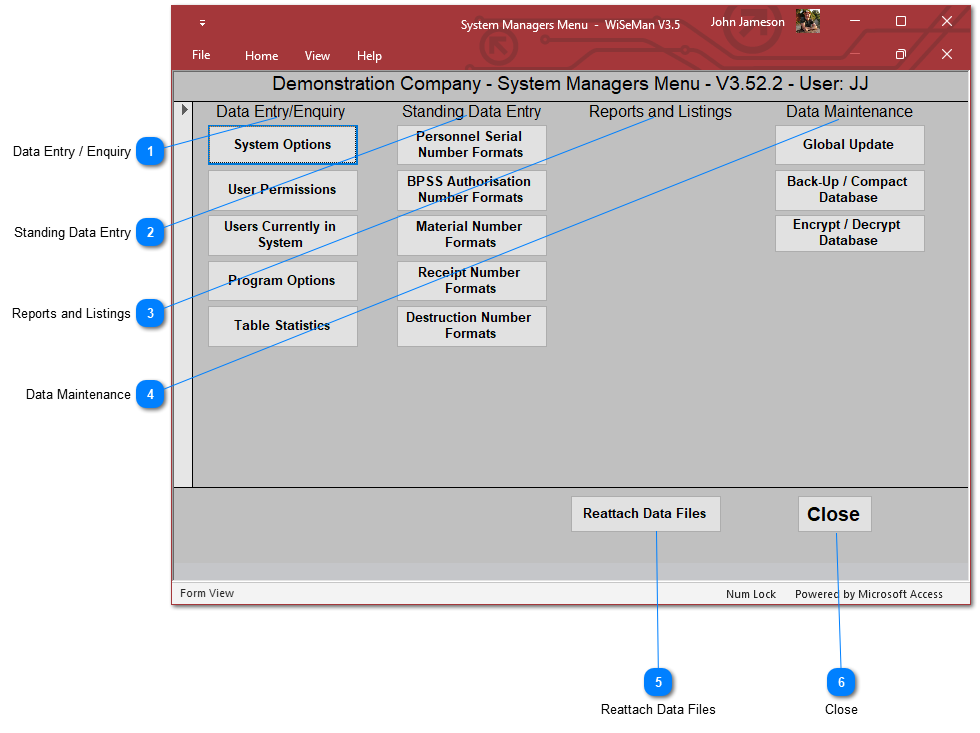This screenshot has width=980, height=733.
Task: Click the large Close button on the form
Action: coord(834,514)
